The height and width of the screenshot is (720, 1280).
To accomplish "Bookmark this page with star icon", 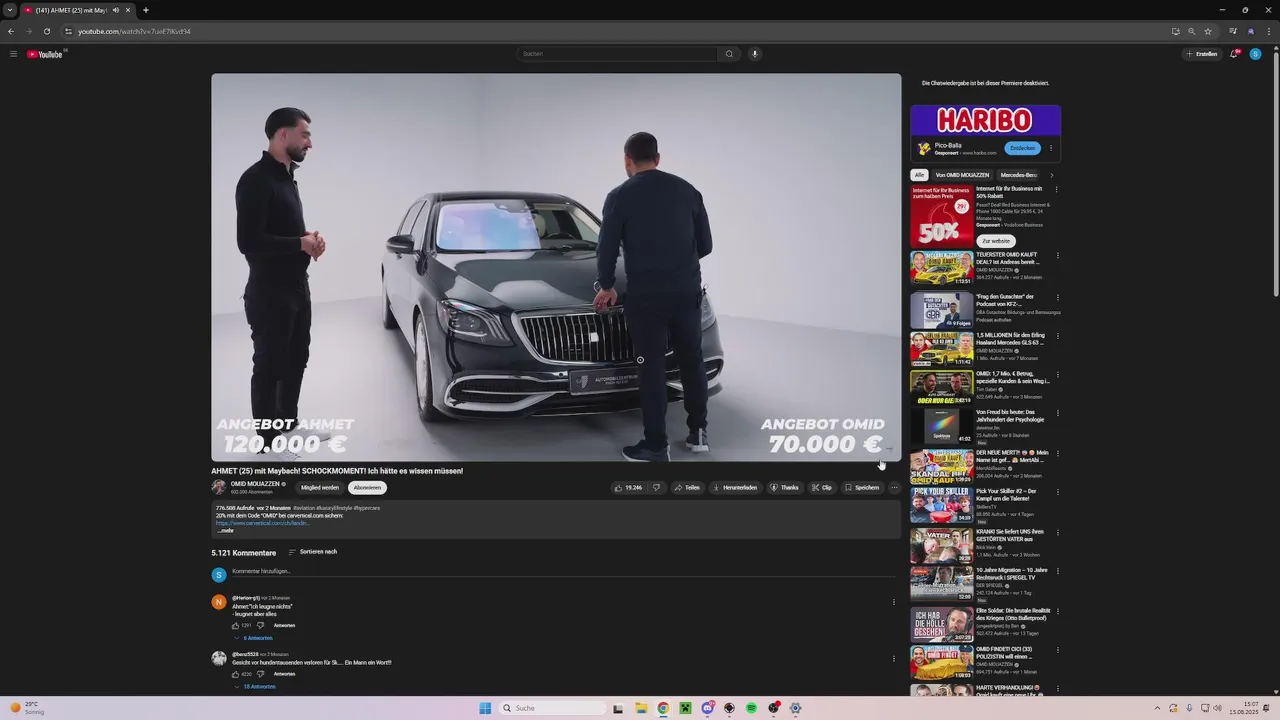I will [x=1208, y=31].
